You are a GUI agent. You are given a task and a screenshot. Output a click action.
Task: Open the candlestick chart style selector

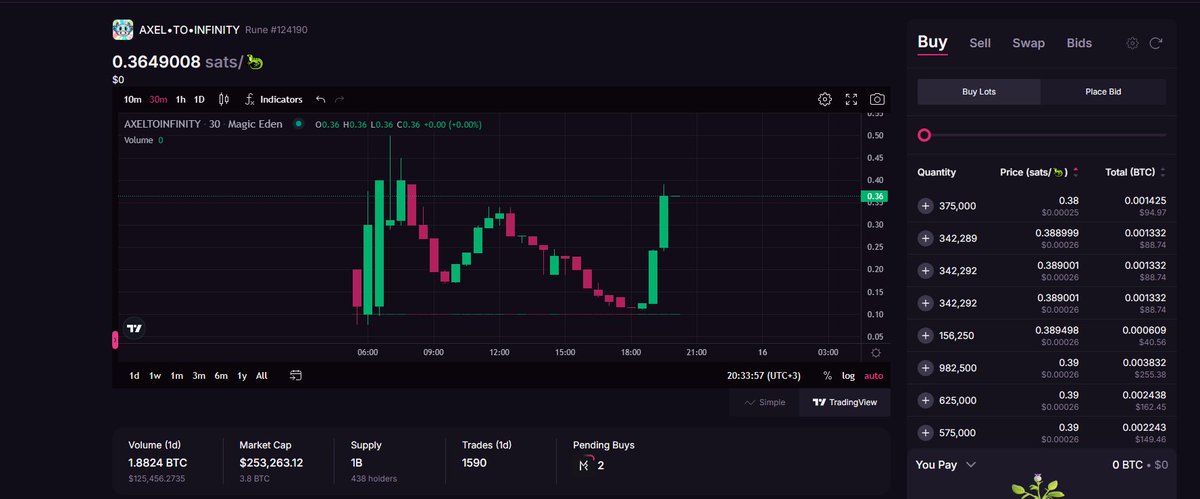click(x=223, y=99)
